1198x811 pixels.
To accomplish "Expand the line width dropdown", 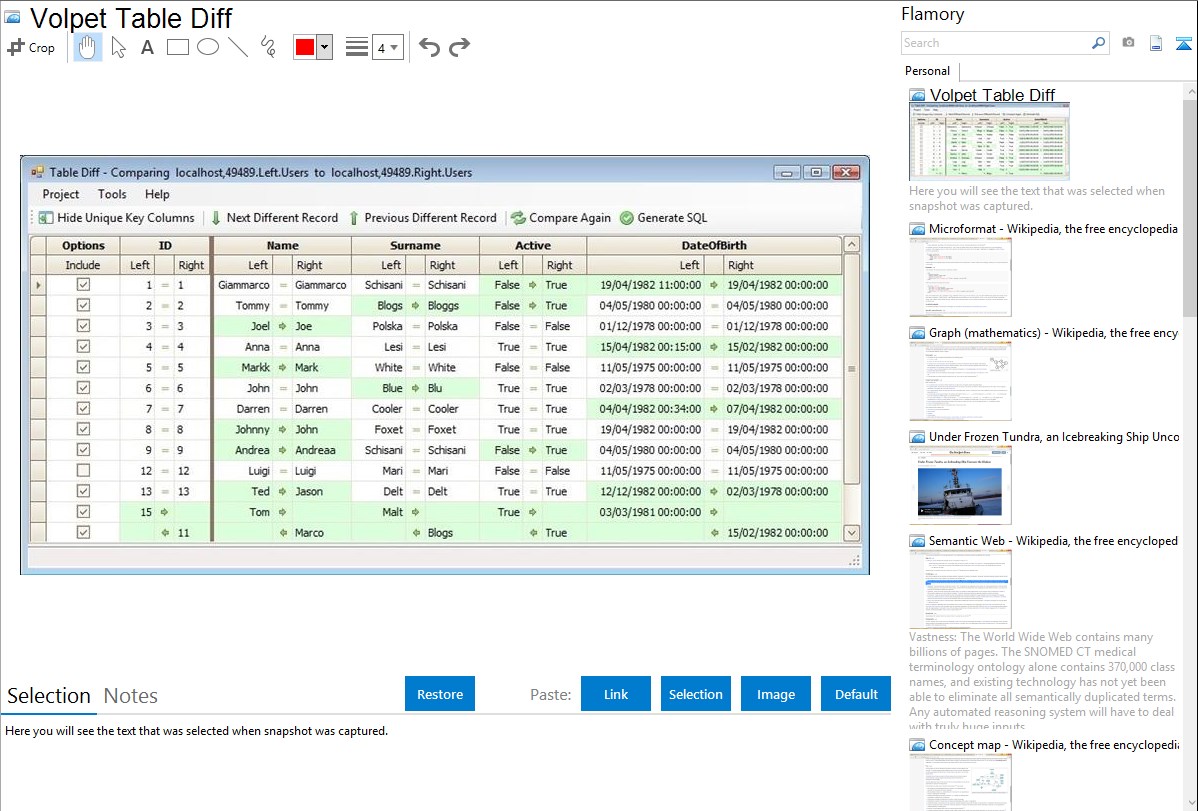I will point(394,48).
